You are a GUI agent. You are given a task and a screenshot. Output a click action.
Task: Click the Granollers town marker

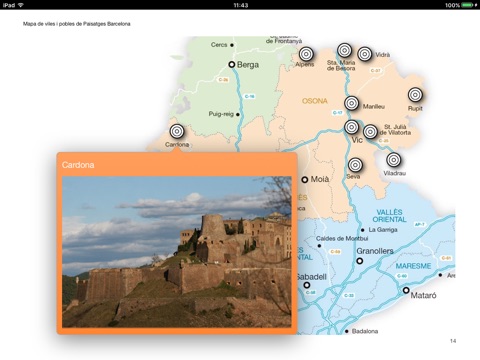pyautogui.click(x=360, y=261)
